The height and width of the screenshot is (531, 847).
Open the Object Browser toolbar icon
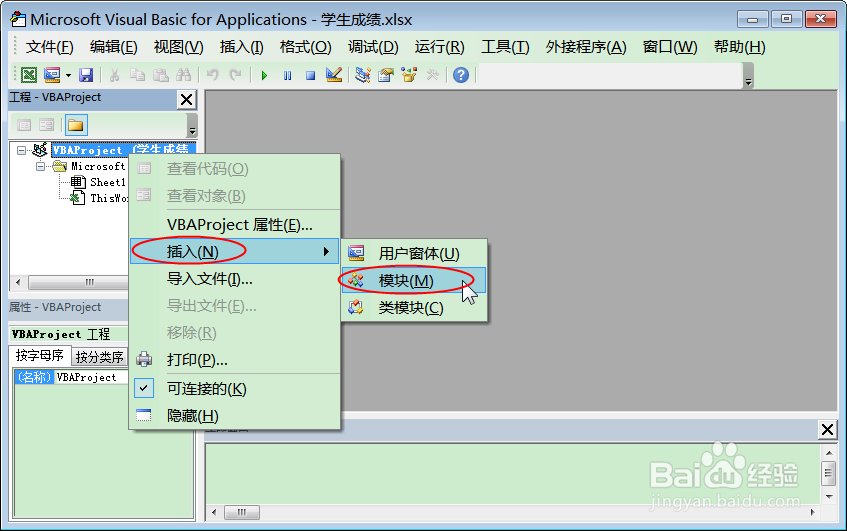click(x=409, y=75)
